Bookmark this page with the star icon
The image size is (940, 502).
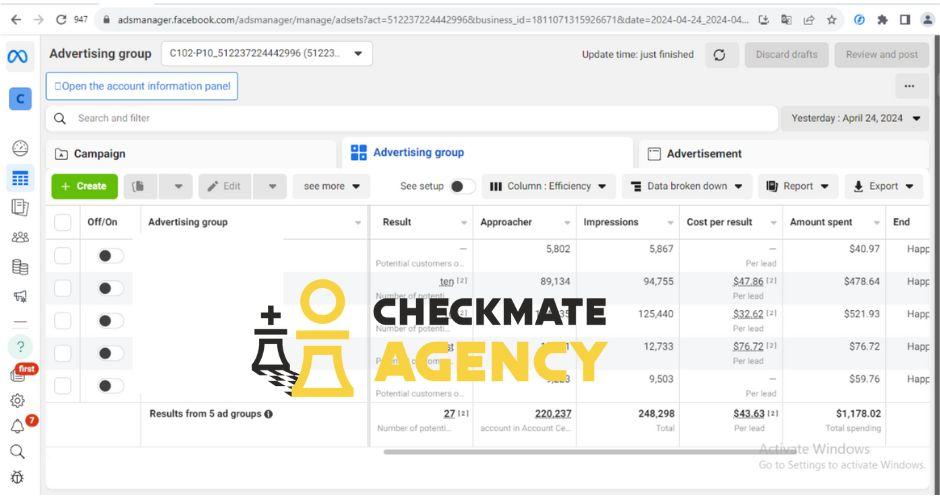point(831,20)
